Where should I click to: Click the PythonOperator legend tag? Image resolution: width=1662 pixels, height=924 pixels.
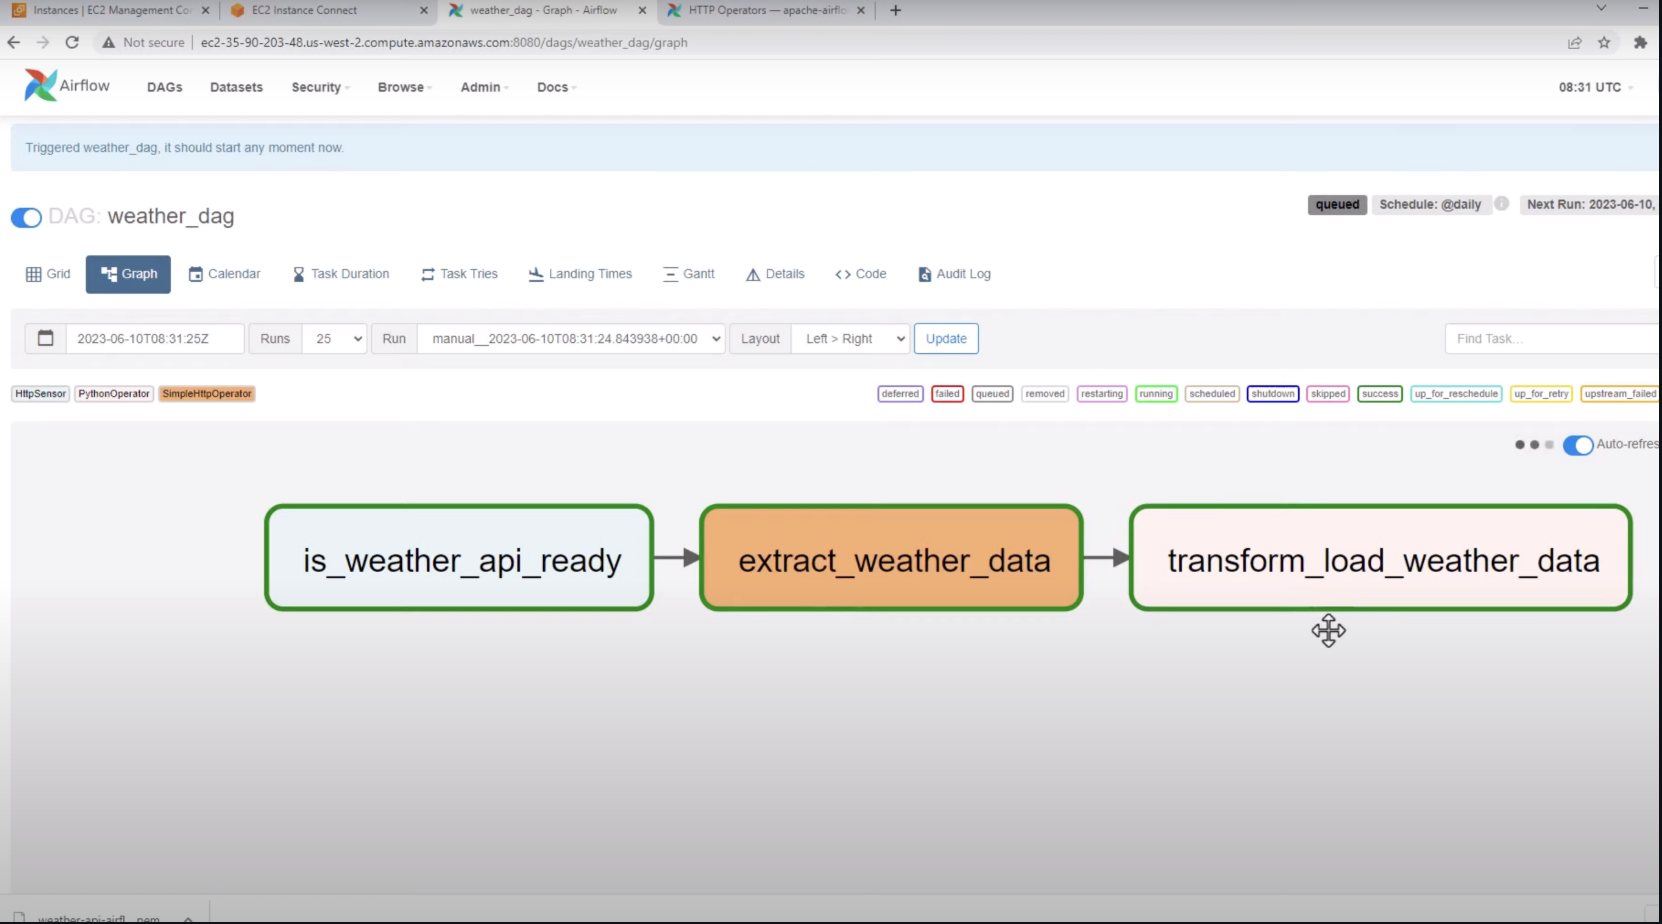coord(114,394)
